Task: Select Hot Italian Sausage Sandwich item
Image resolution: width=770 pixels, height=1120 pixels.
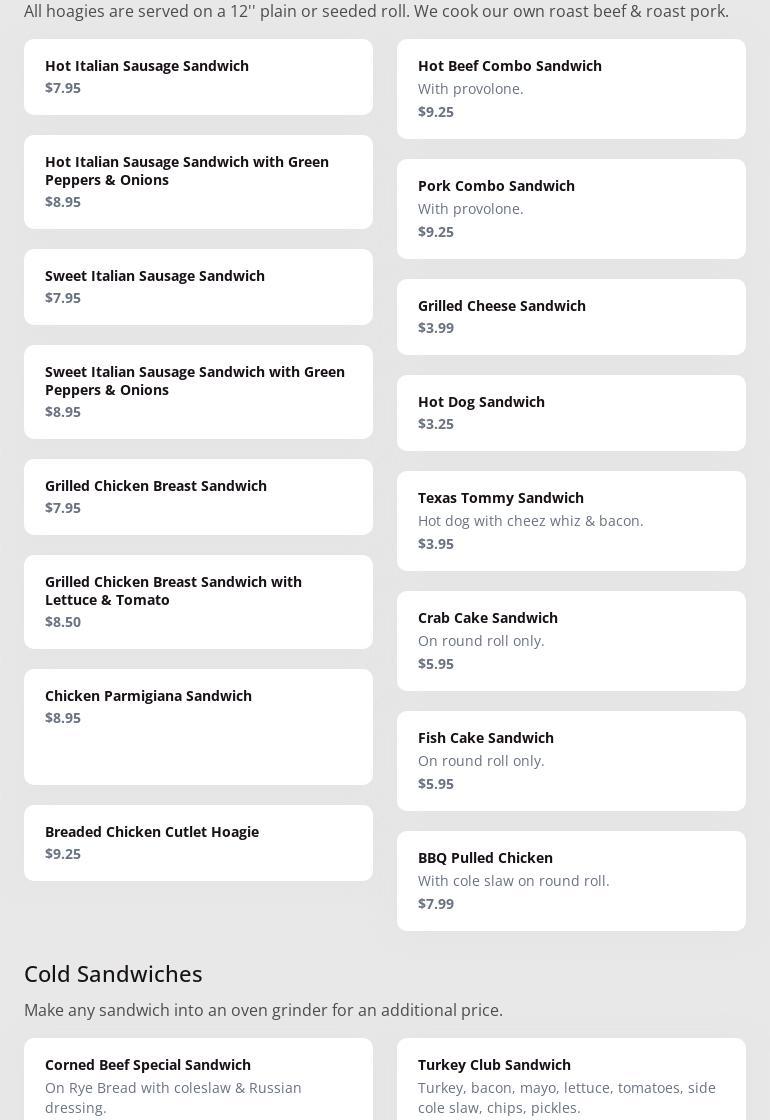Action: click(x=198, y=77)
